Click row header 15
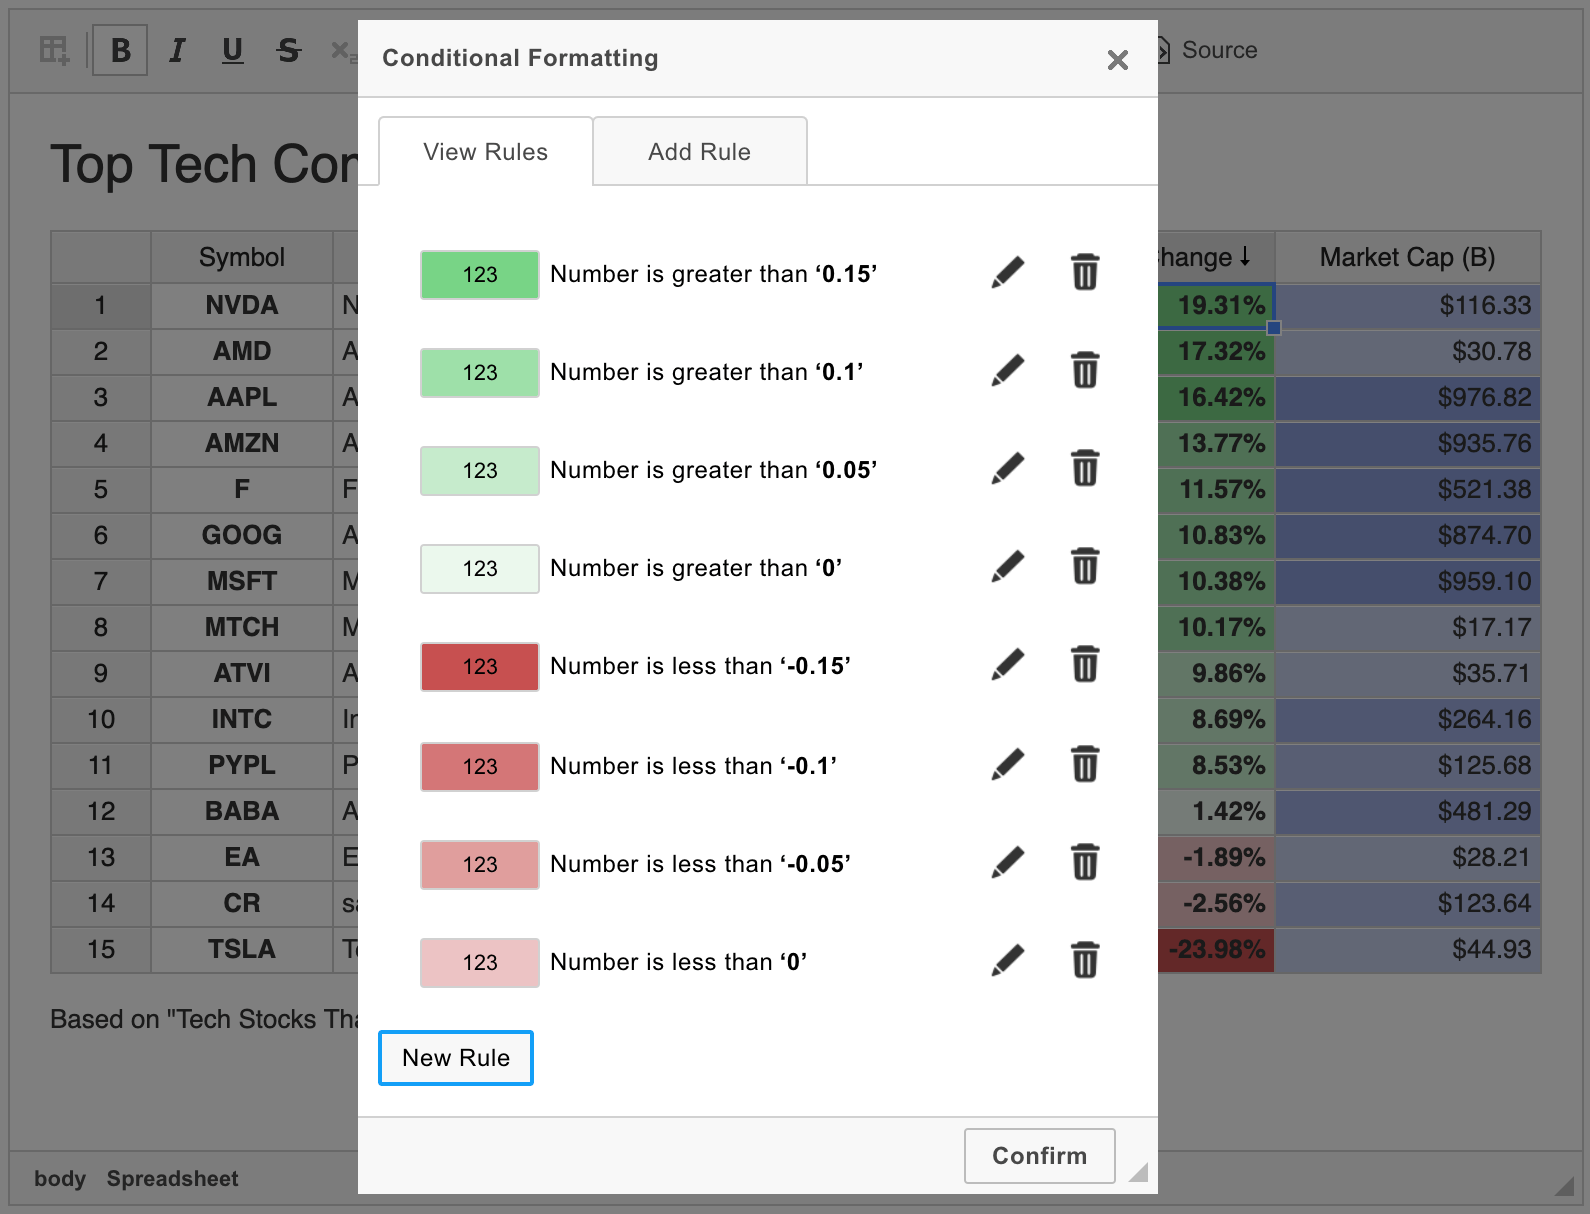The width and height of the screenshot is (1590, 1214). 101,949
